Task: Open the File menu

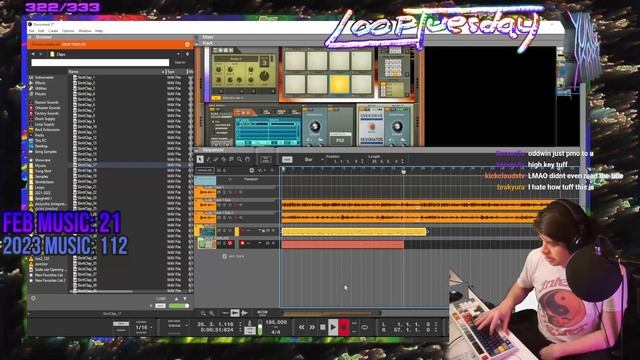Action: point(31,31)
